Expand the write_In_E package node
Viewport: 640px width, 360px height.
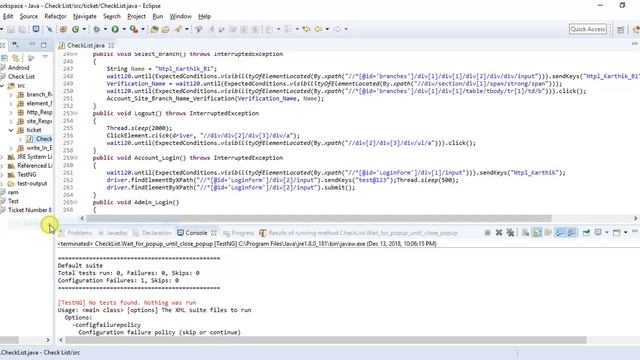click(11, 148)
